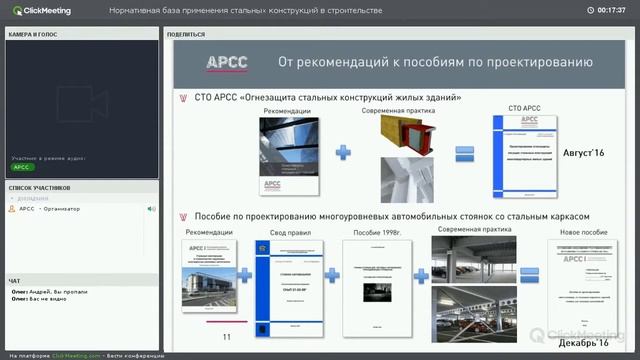Click the lower parking garage photo

pyautogui.click(x=474, y=314)
